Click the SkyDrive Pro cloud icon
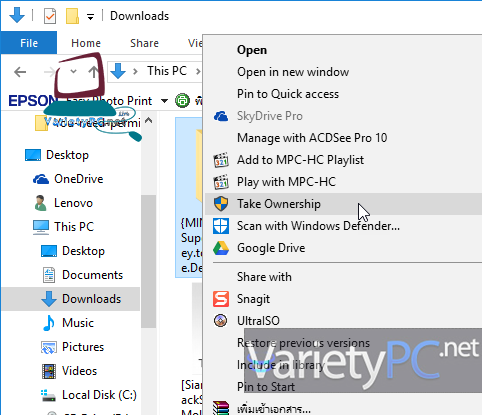Image resolution: width=482 pixels, height=415 pixels. (221, 116)
